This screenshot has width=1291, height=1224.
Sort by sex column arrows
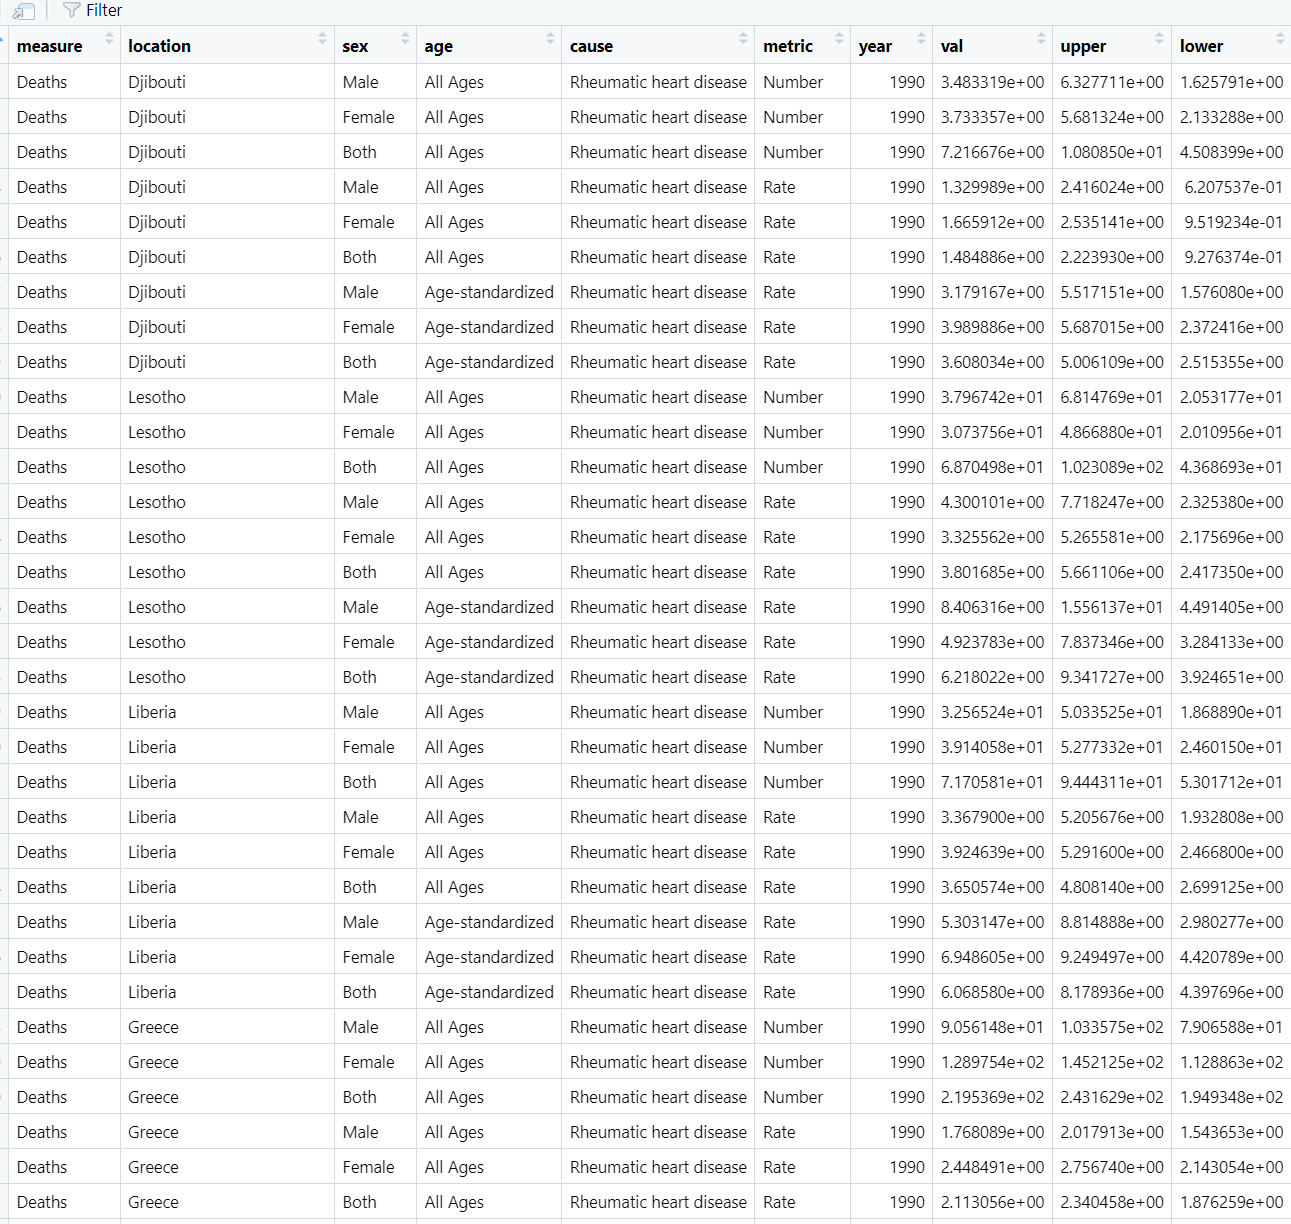[x=405, y=38]
